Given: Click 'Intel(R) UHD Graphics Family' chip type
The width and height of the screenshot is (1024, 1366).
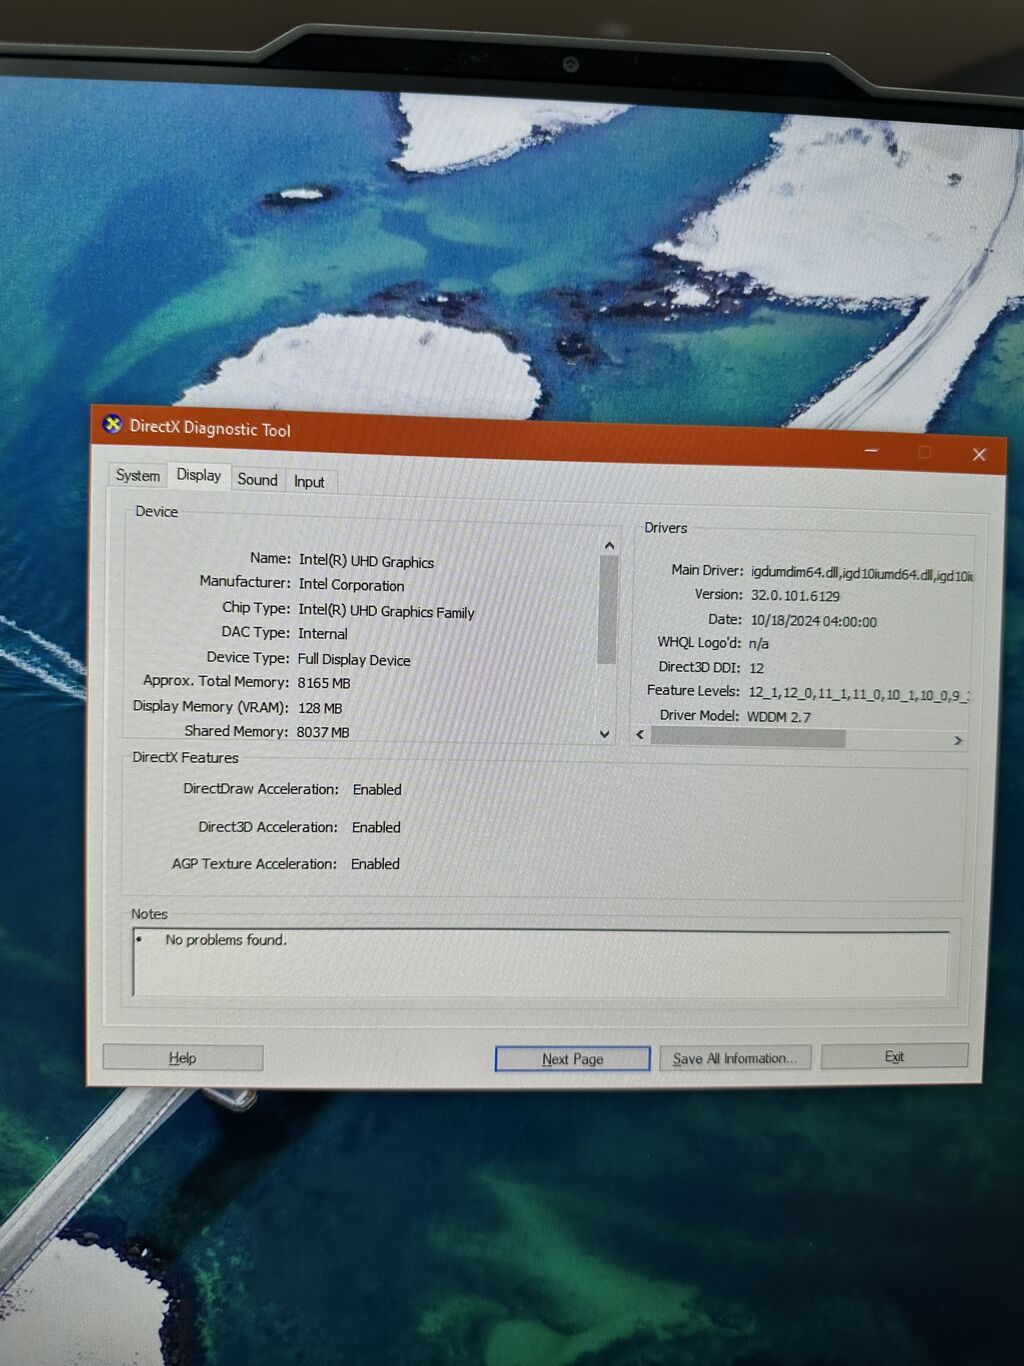Looking at the screenshot, I should click(x=386, y=611).
